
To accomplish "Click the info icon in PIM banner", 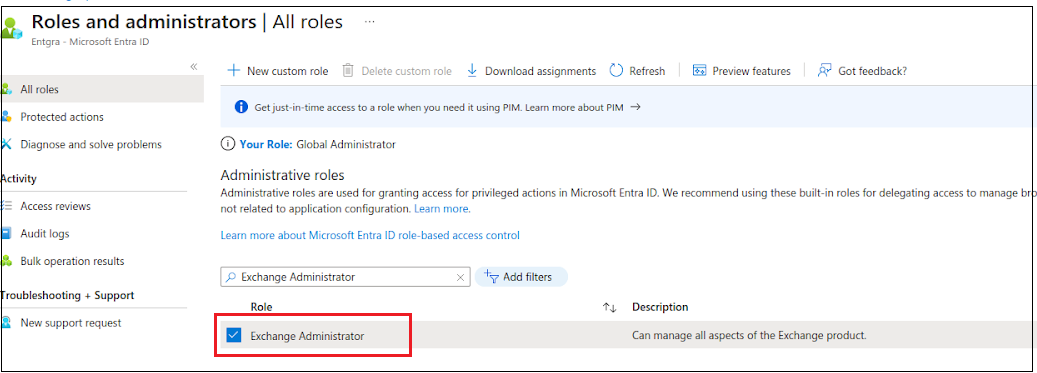I will [x=241, y=106].
